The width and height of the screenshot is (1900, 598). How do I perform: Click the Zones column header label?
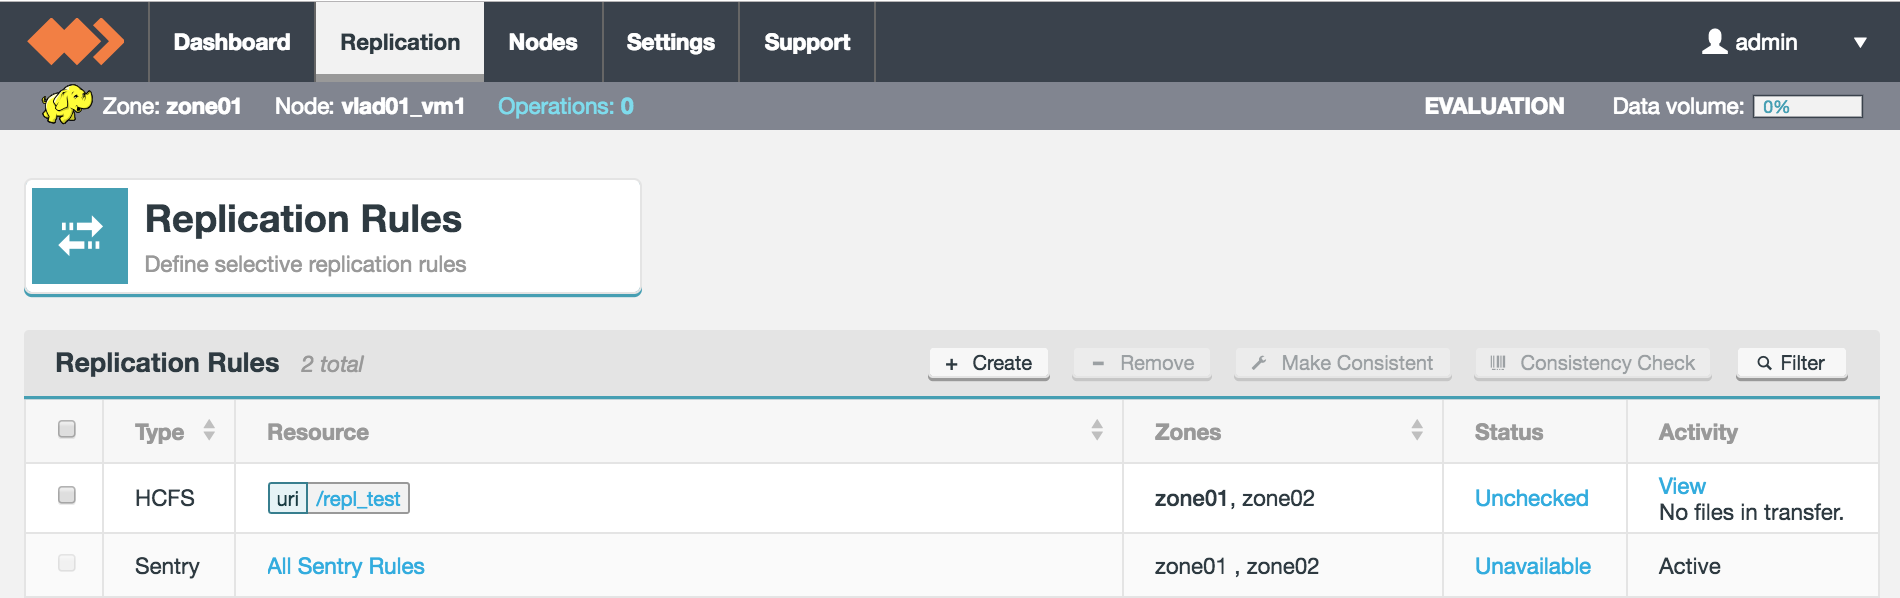click(x=1188, y=432)
